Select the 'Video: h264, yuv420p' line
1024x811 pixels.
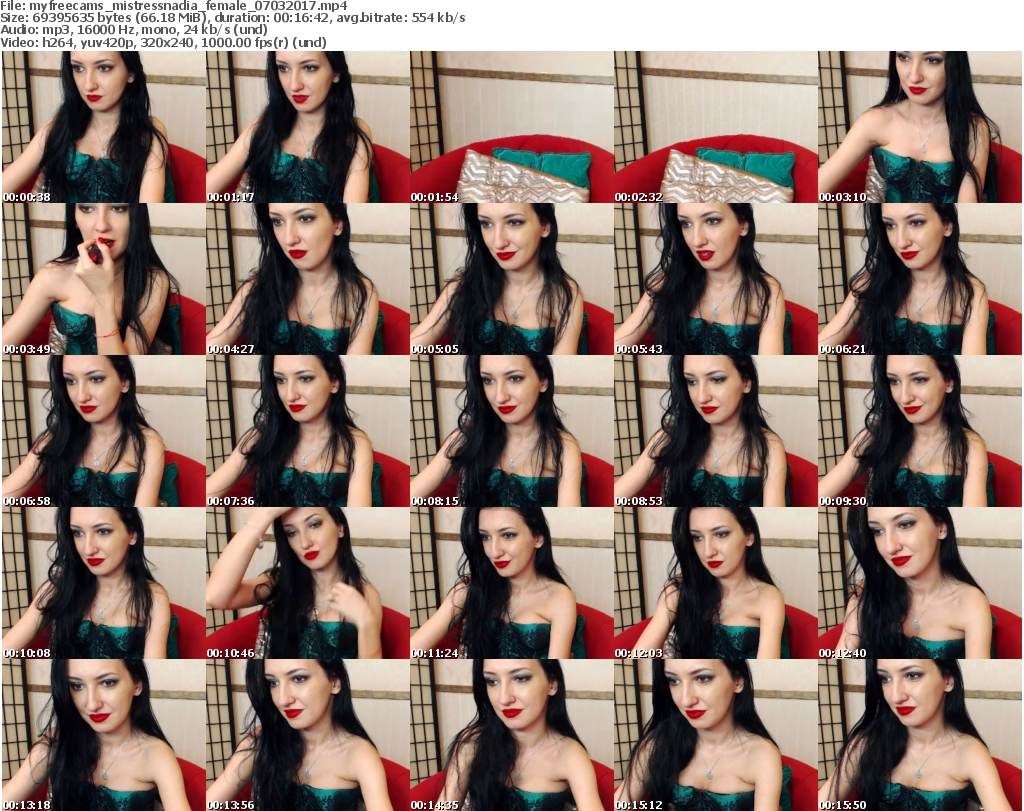163,42
